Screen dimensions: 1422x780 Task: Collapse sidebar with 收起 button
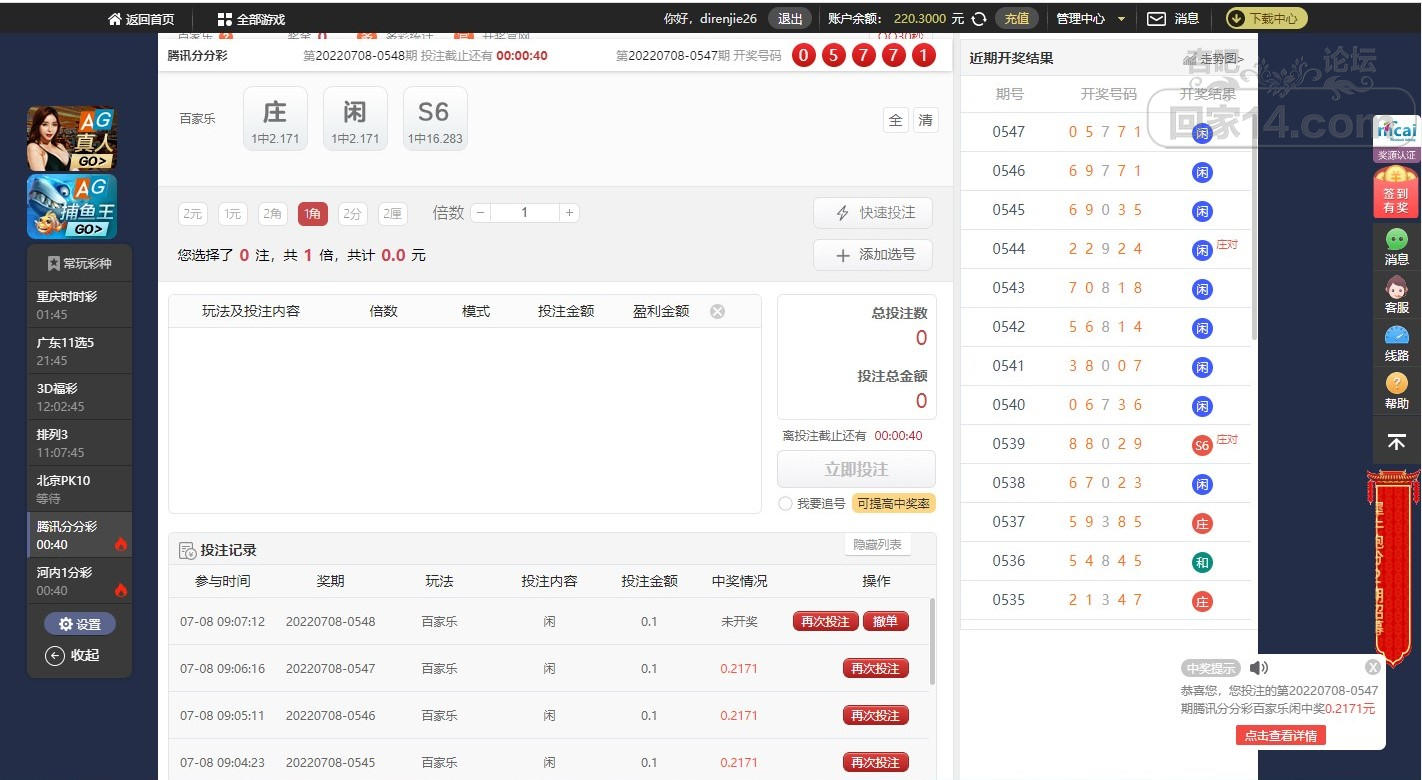pyautogui.click(x=72, y=656)
